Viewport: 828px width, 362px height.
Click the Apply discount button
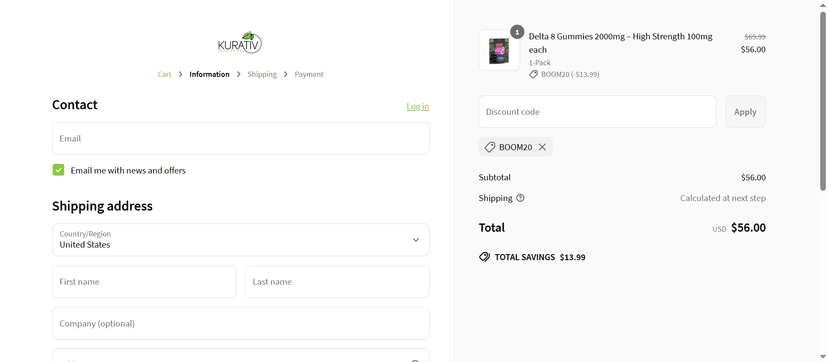[745, 111]
